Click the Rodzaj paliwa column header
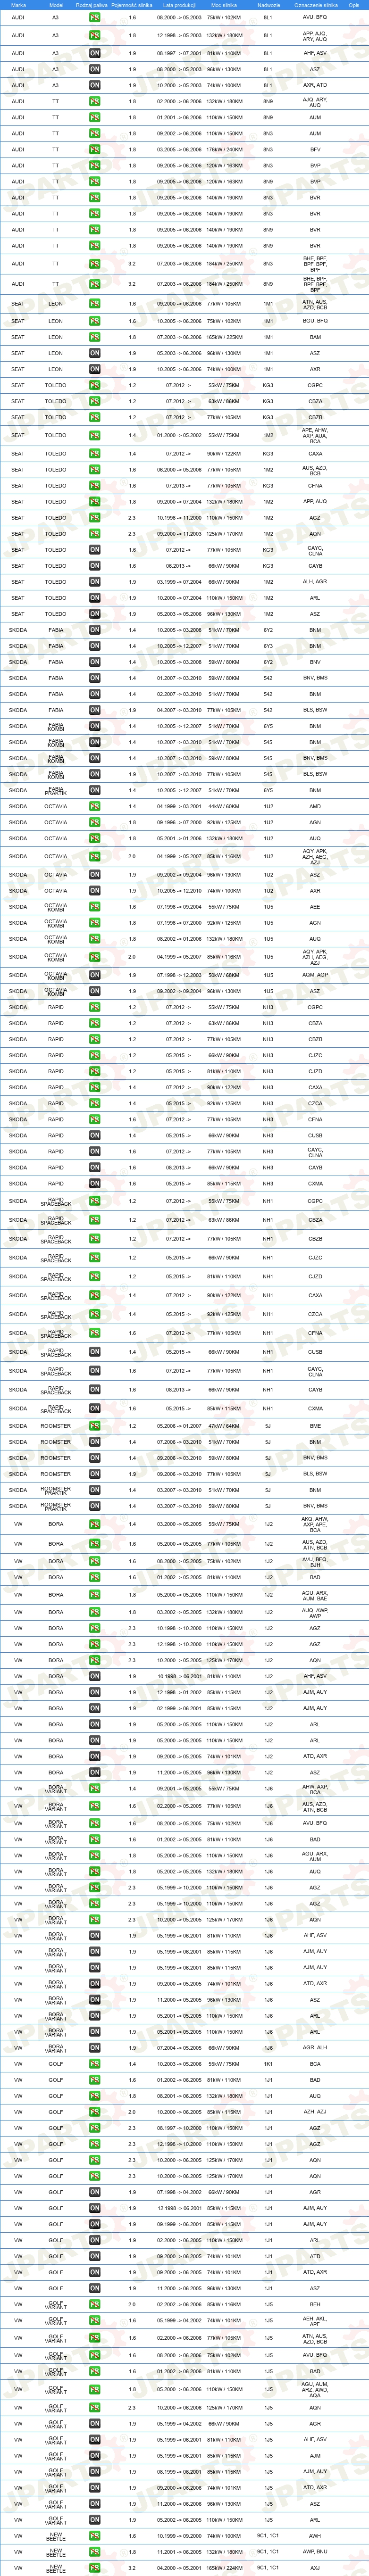 [x=91, y=5]
